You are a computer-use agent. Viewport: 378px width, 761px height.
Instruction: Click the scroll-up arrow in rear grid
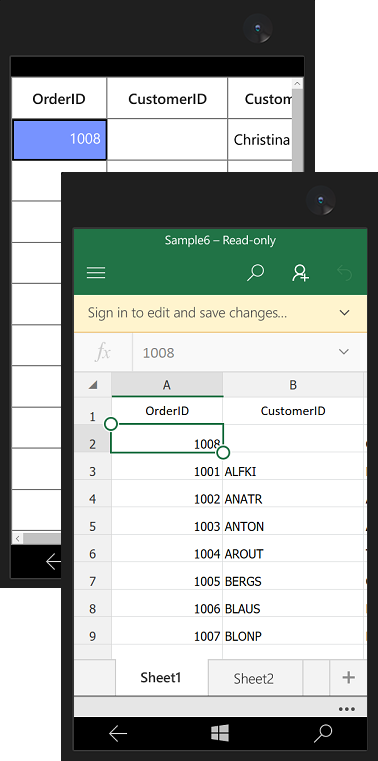pos(297,83)
